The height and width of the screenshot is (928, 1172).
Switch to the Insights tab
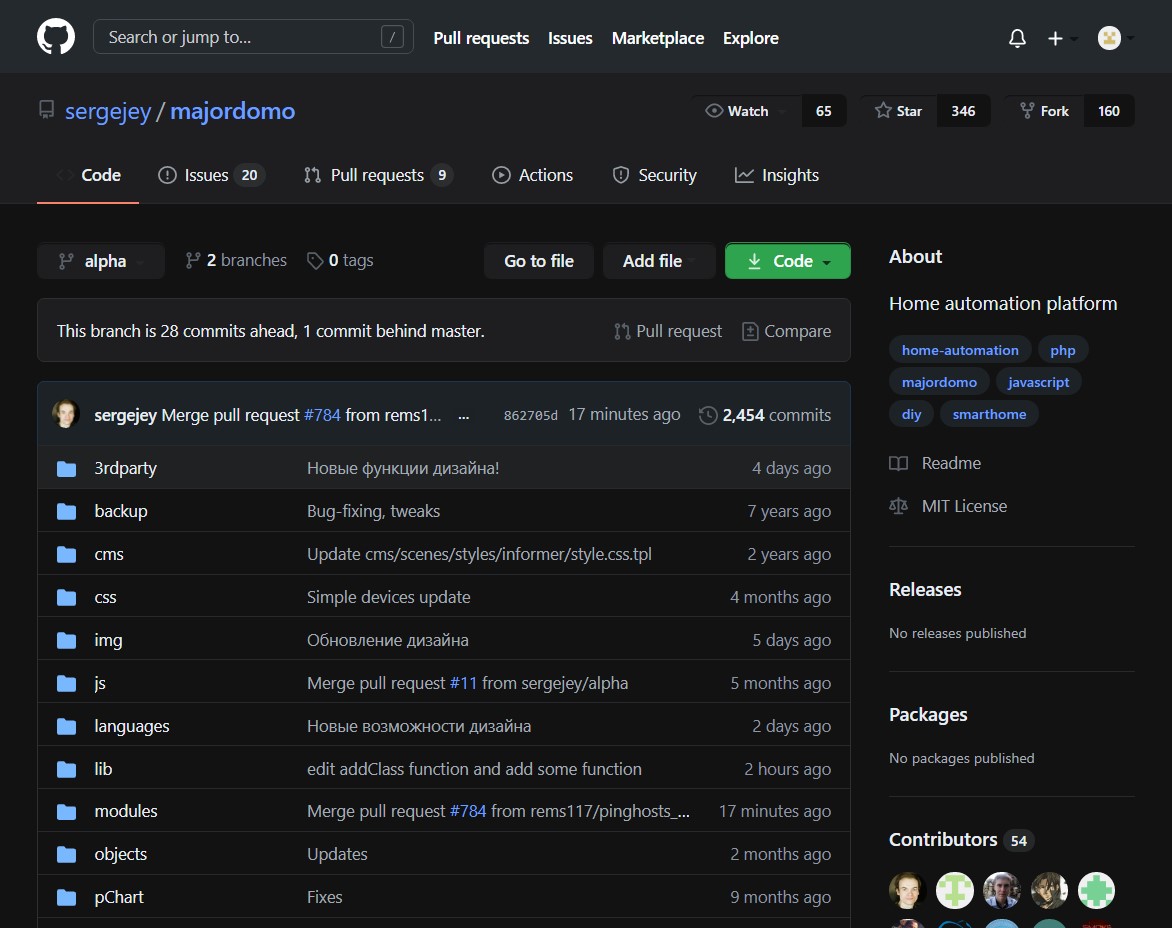click(777, 175)
